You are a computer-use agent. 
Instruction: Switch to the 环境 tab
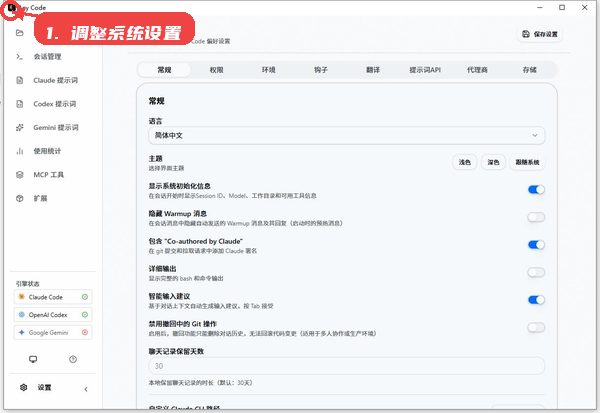pyautogui.click(x=269, y=70)
